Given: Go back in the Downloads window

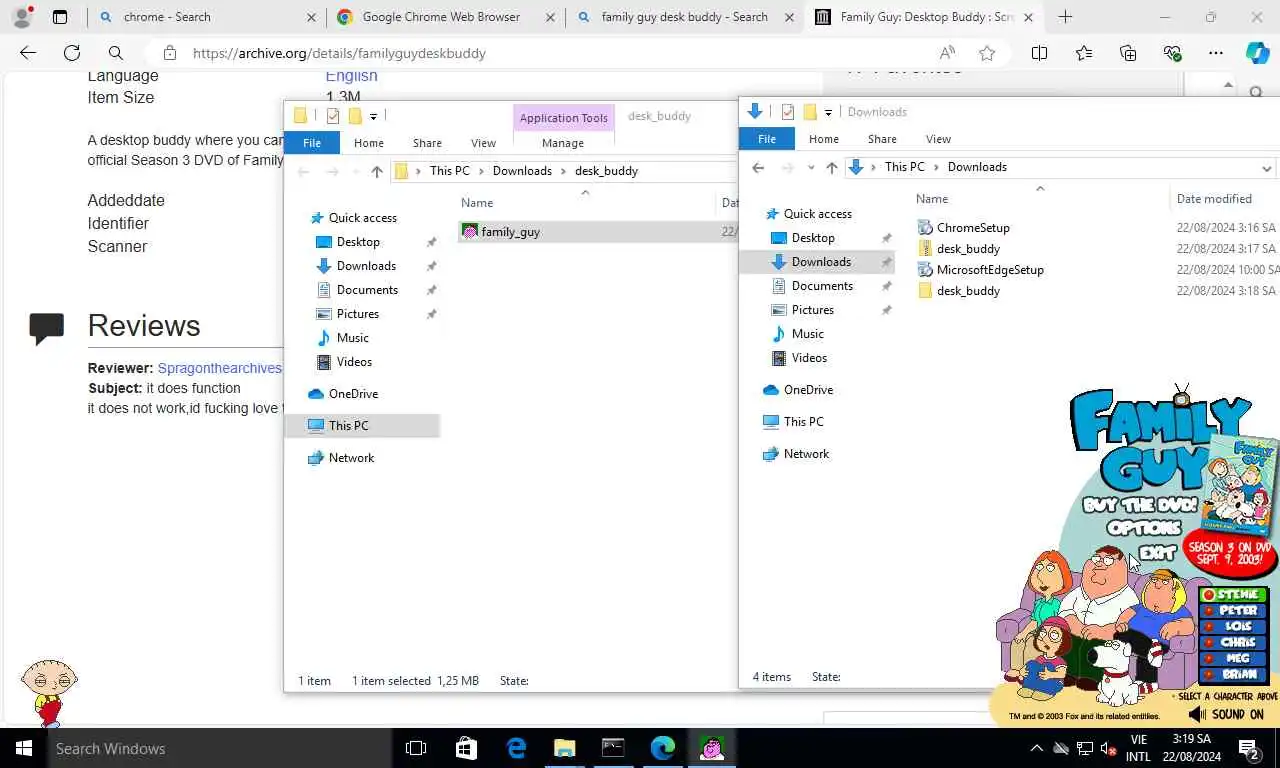Looking at the screenshot, I should tap(758, 167).
